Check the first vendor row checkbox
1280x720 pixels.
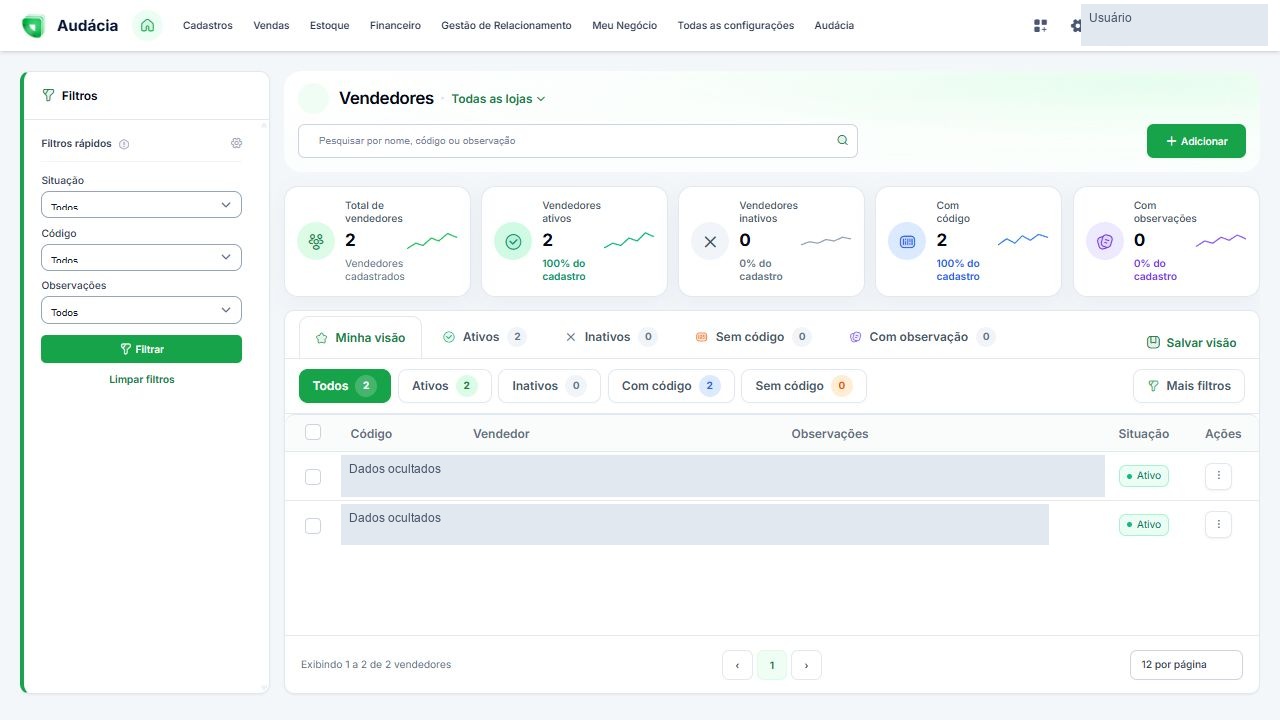(313, 477)
